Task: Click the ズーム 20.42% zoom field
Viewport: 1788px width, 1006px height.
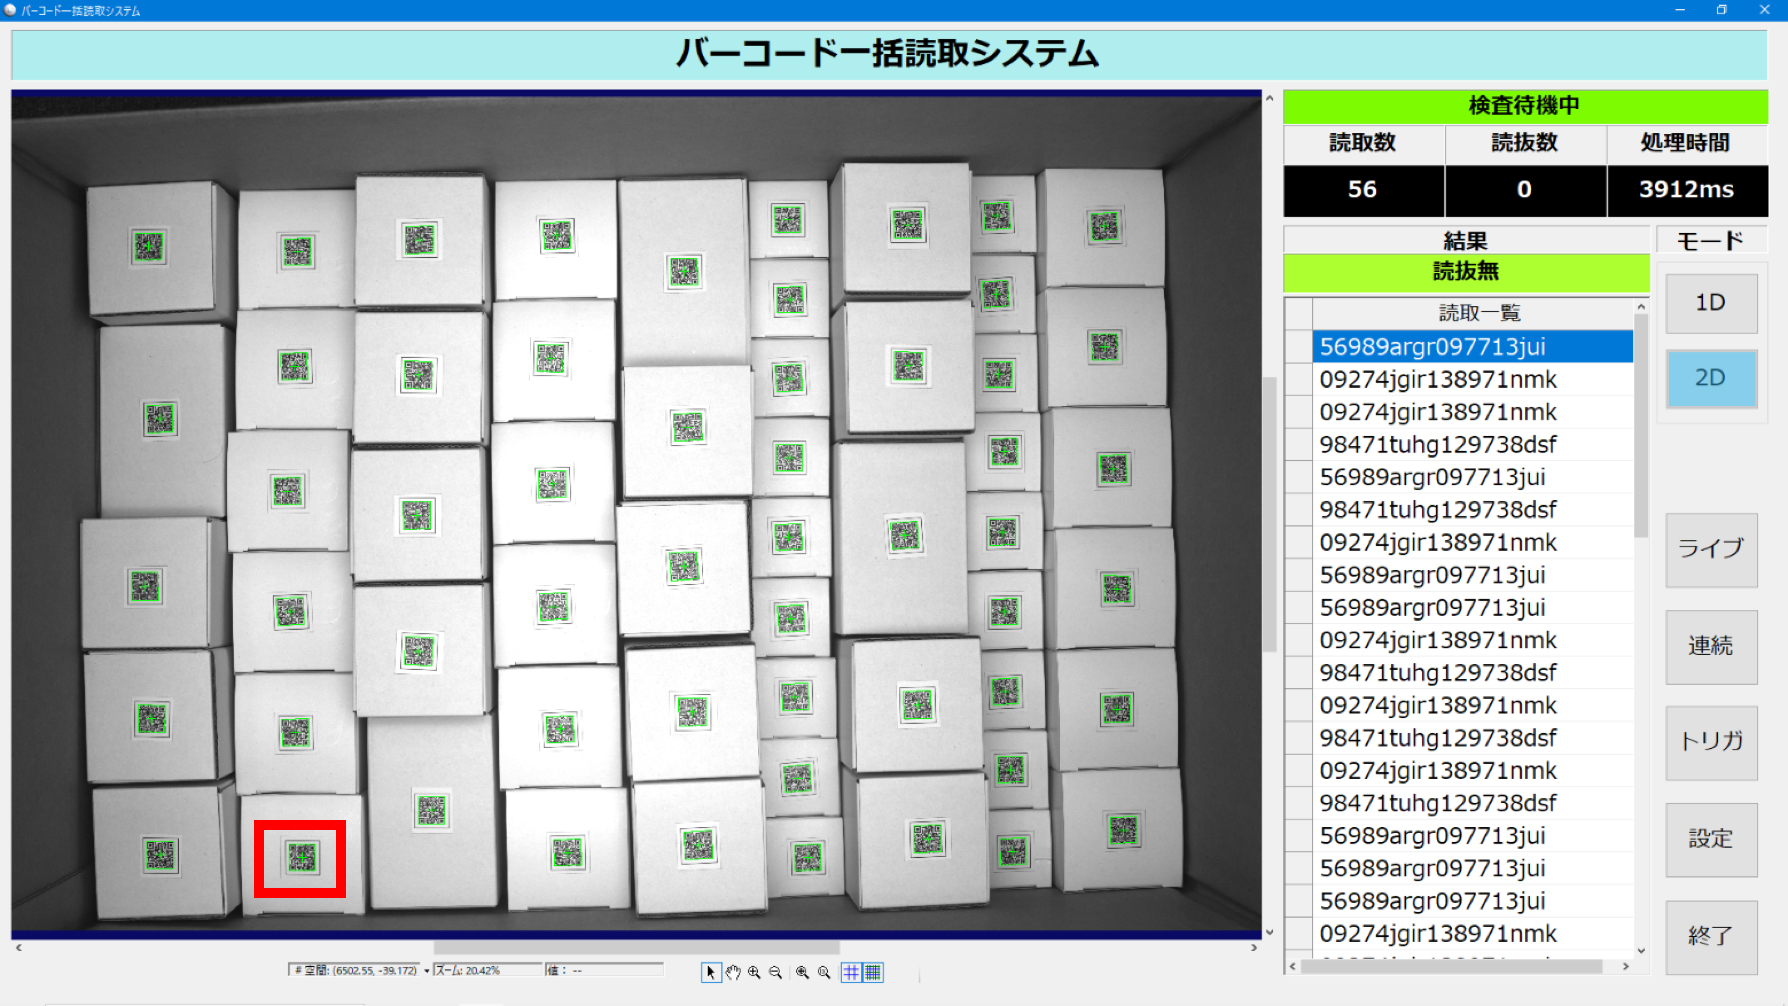Action: click(488, 970)
